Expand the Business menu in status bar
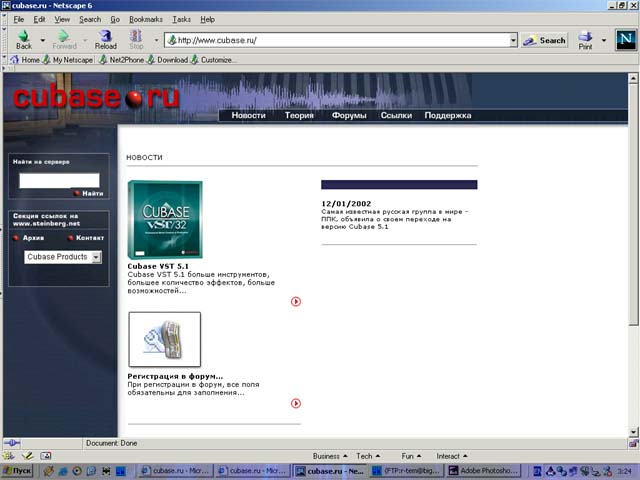 [330, 456]
